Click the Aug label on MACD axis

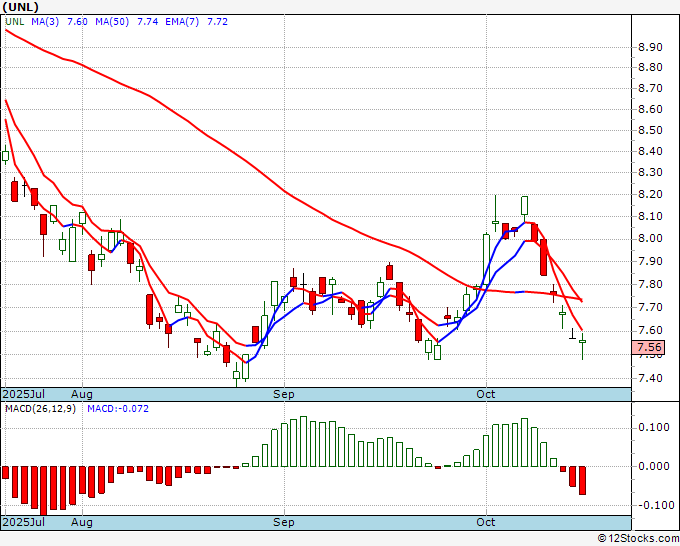(x=82, y=522)
